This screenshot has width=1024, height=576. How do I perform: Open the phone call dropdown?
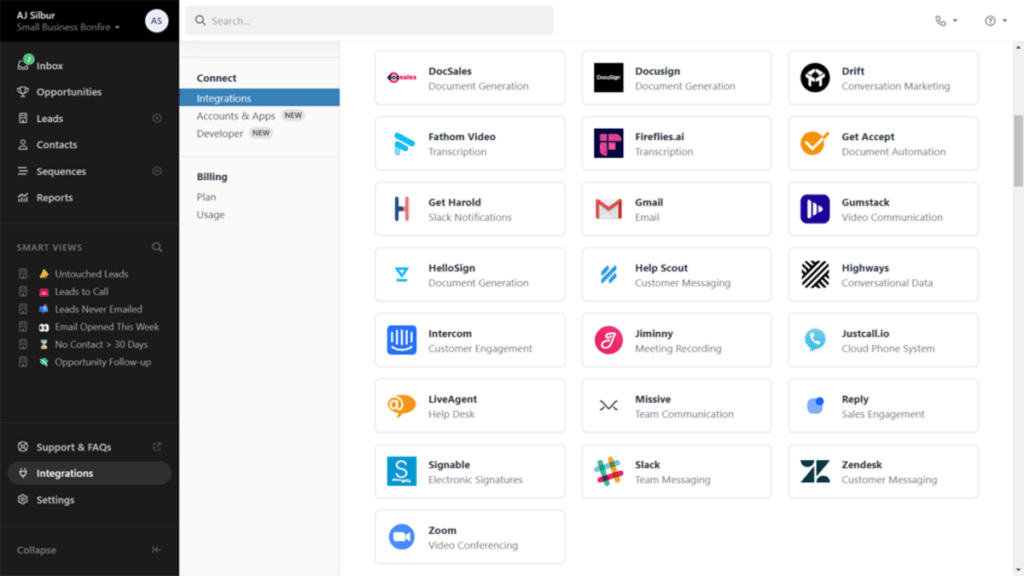pyautogui.click(x=946, y=21)
